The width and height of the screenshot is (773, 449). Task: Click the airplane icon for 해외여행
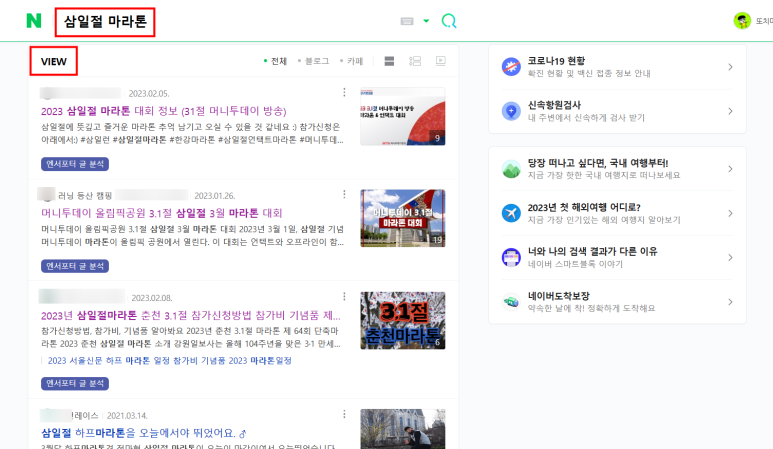[x=511, y=213]
